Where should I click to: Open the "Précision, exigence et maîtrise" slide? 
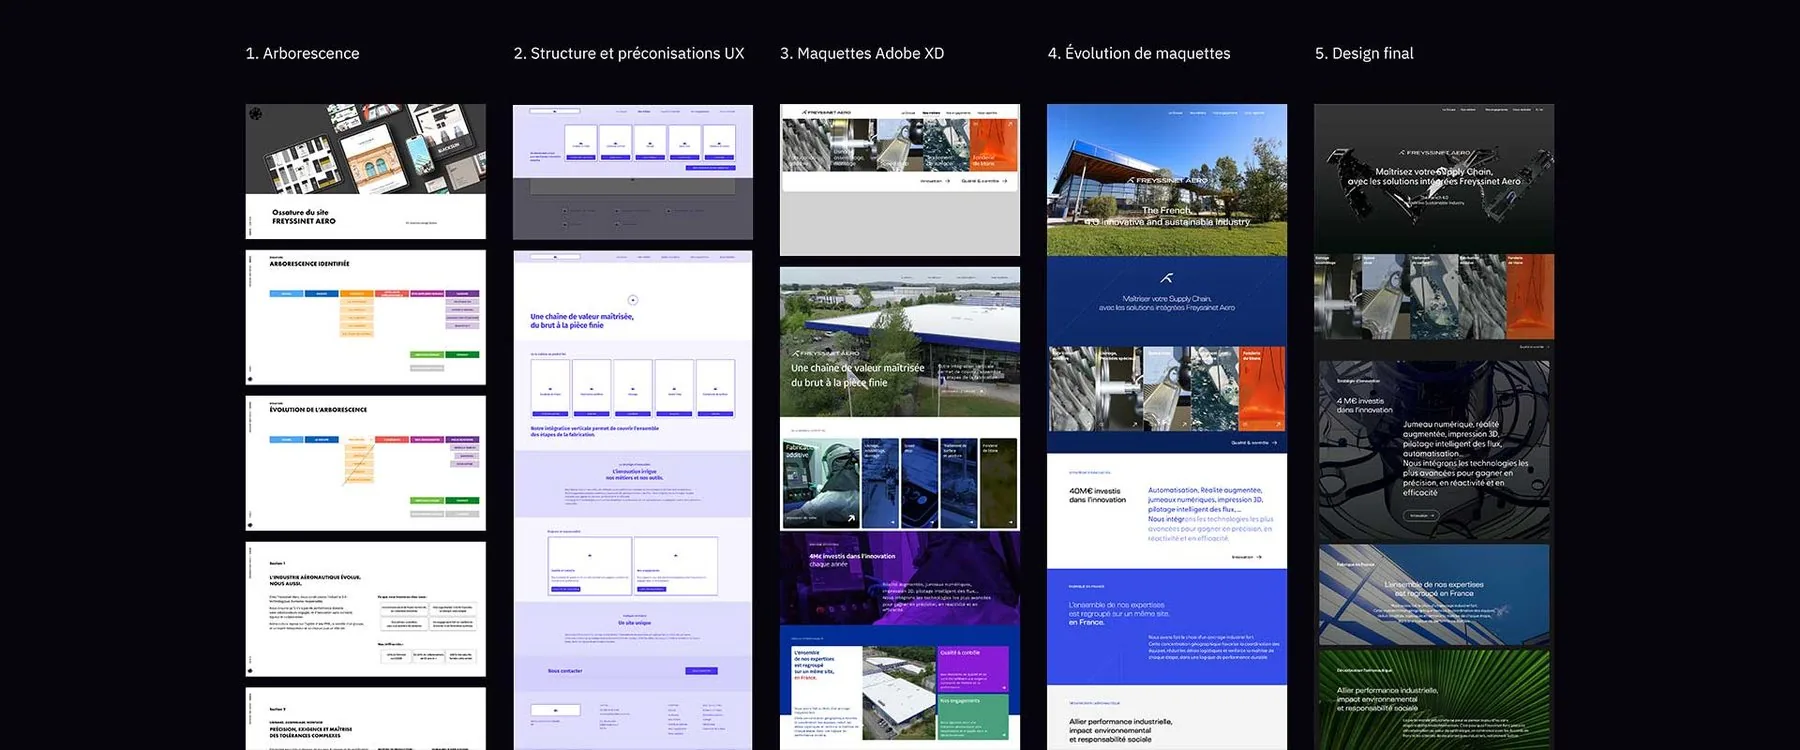366,718
